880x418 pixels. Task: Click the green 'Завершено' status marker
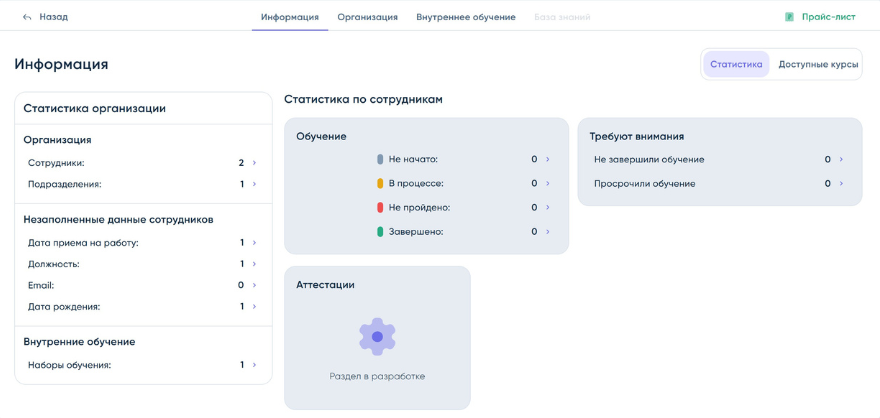click(x=380, y=232)
